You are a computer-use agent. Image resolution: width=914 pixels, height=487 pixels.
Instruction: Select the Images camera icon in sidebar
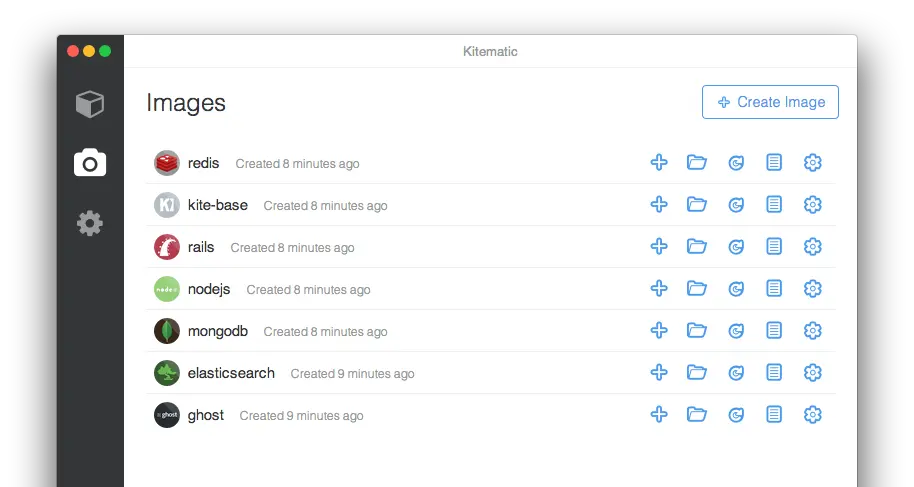pyautogui.click(x=90, y=162)
